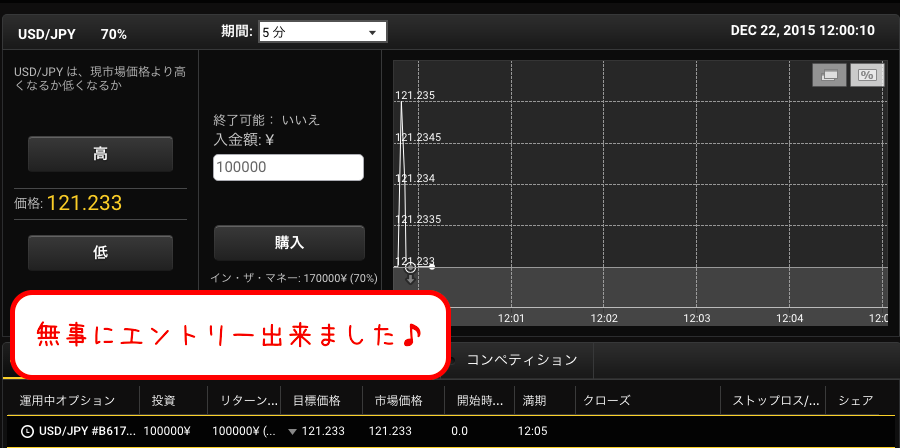Viewport: 900px width, 448px height.
Task: Click the クローズ column header
Action: 607,400
